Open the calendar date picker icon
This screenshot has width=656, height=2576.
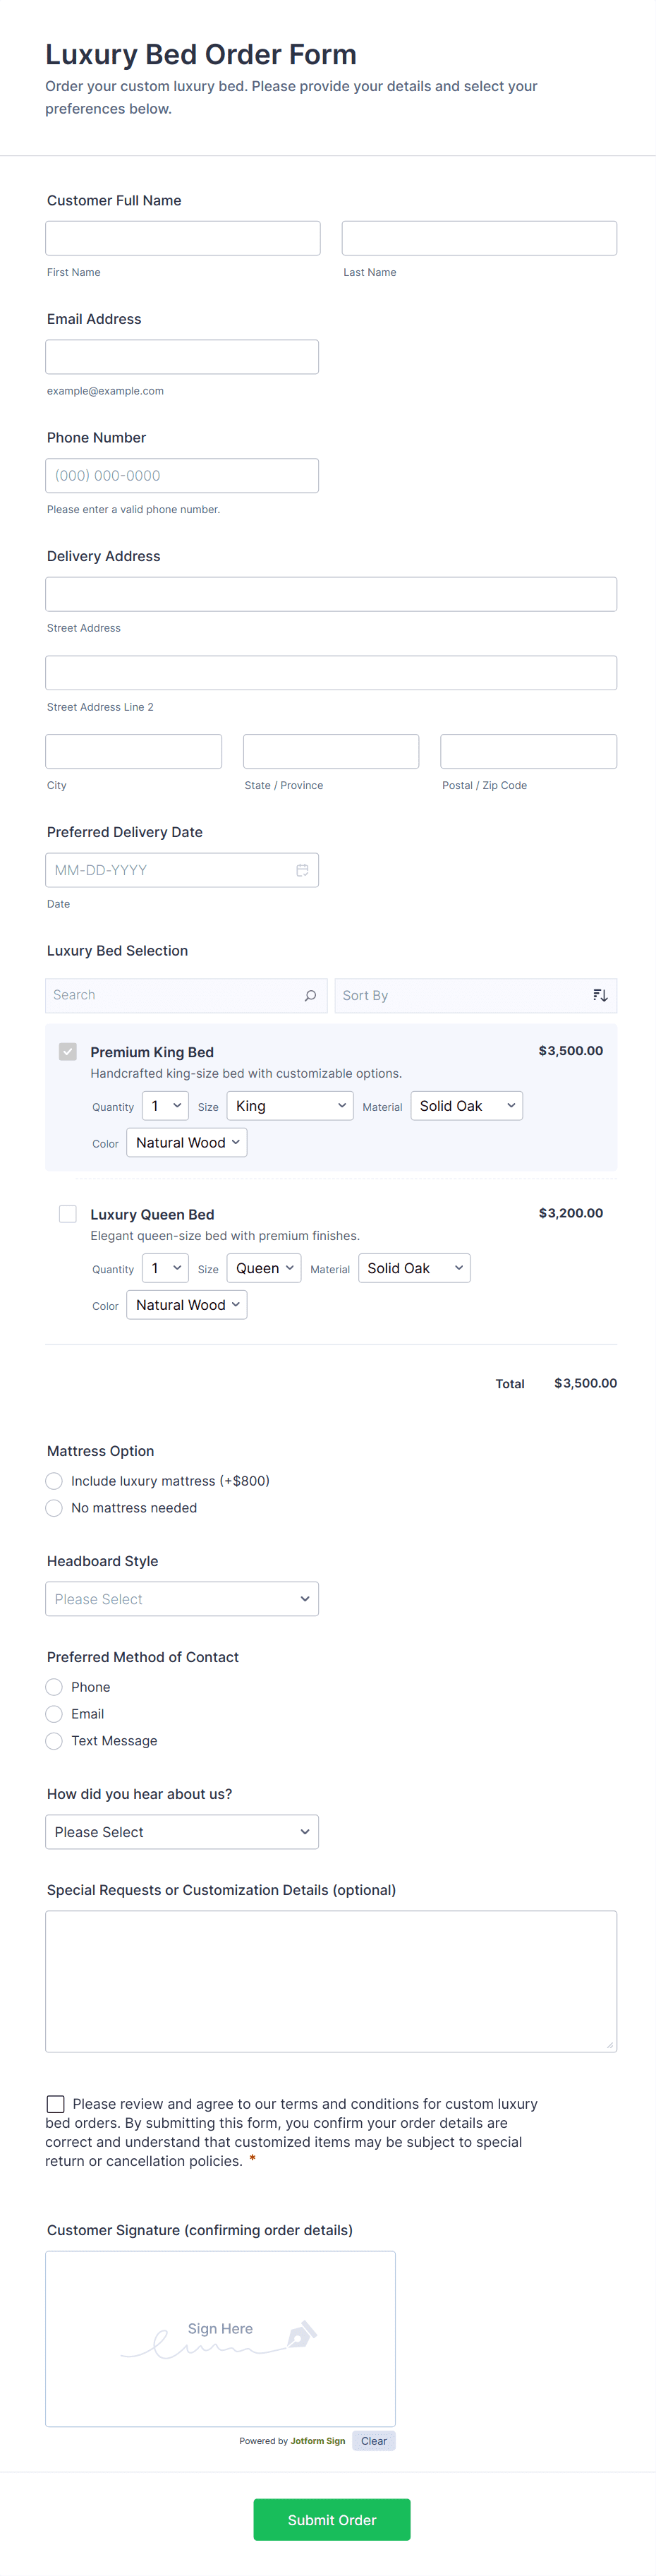[x=302, y=870]
